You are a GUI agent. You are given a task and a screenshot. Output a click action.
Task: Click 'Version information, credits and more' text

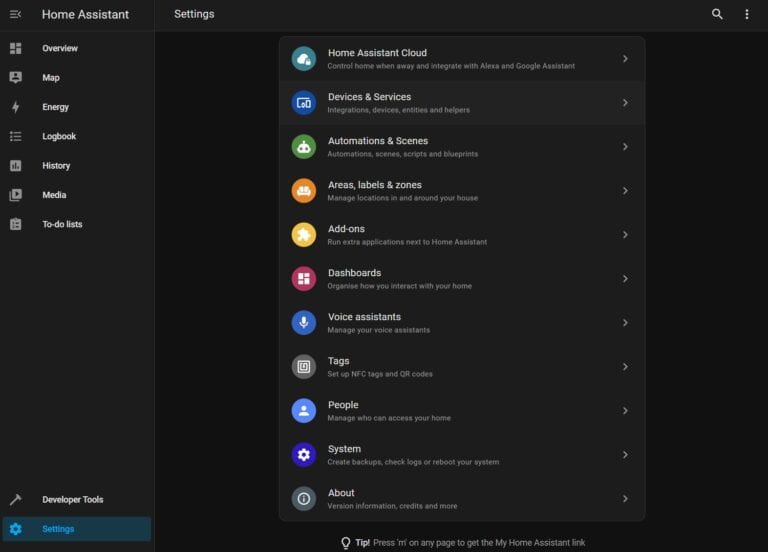click(392, 506)
